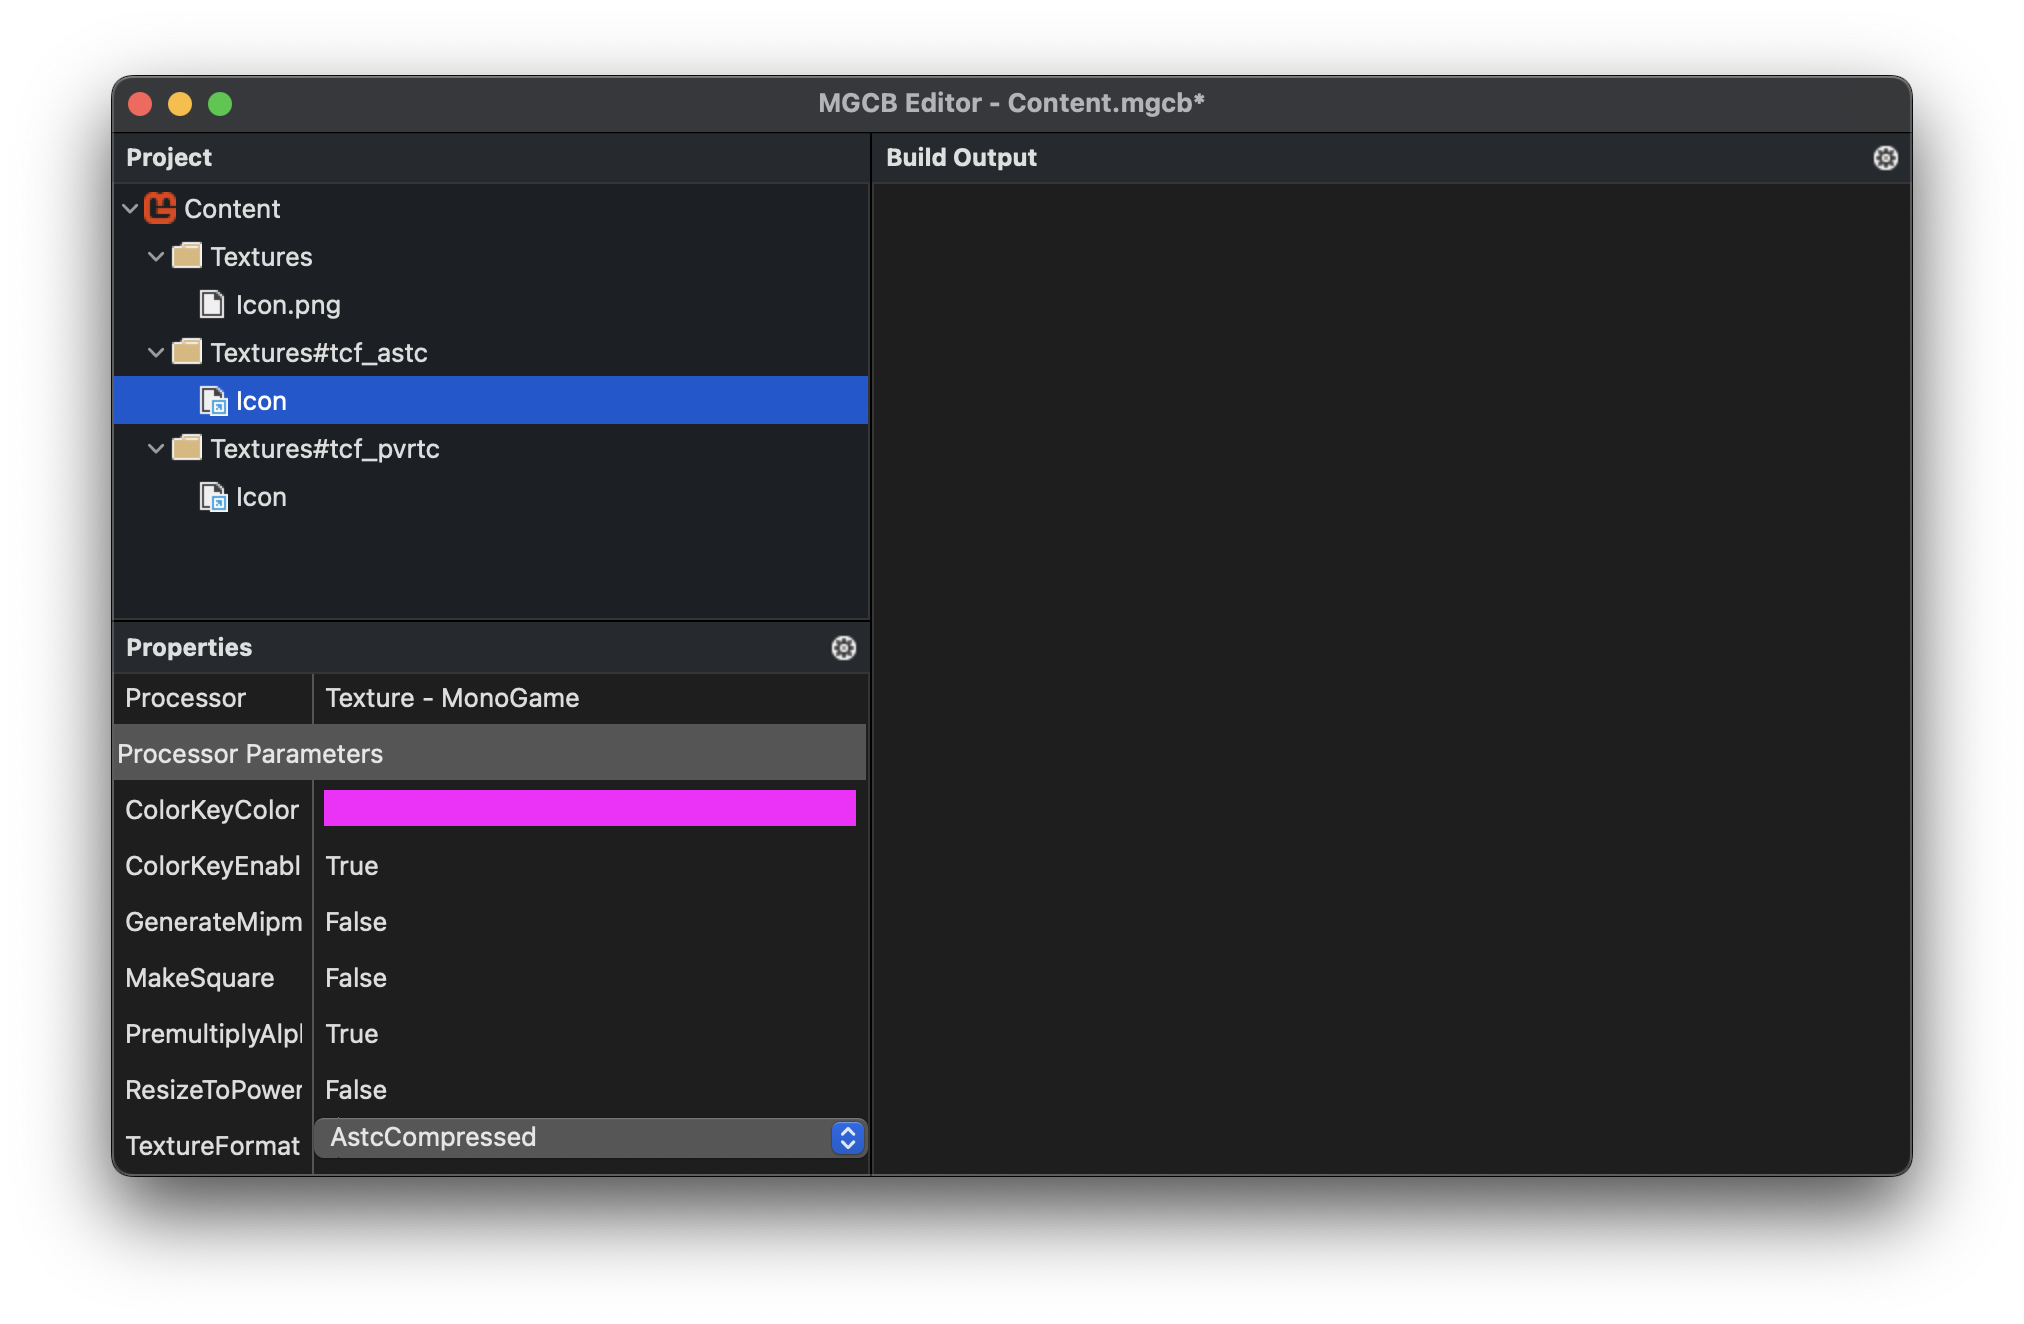2024x1324 pixels.
Task: Click the Textures#tcf_astc folder icon
Action: (x=186, y=352)
